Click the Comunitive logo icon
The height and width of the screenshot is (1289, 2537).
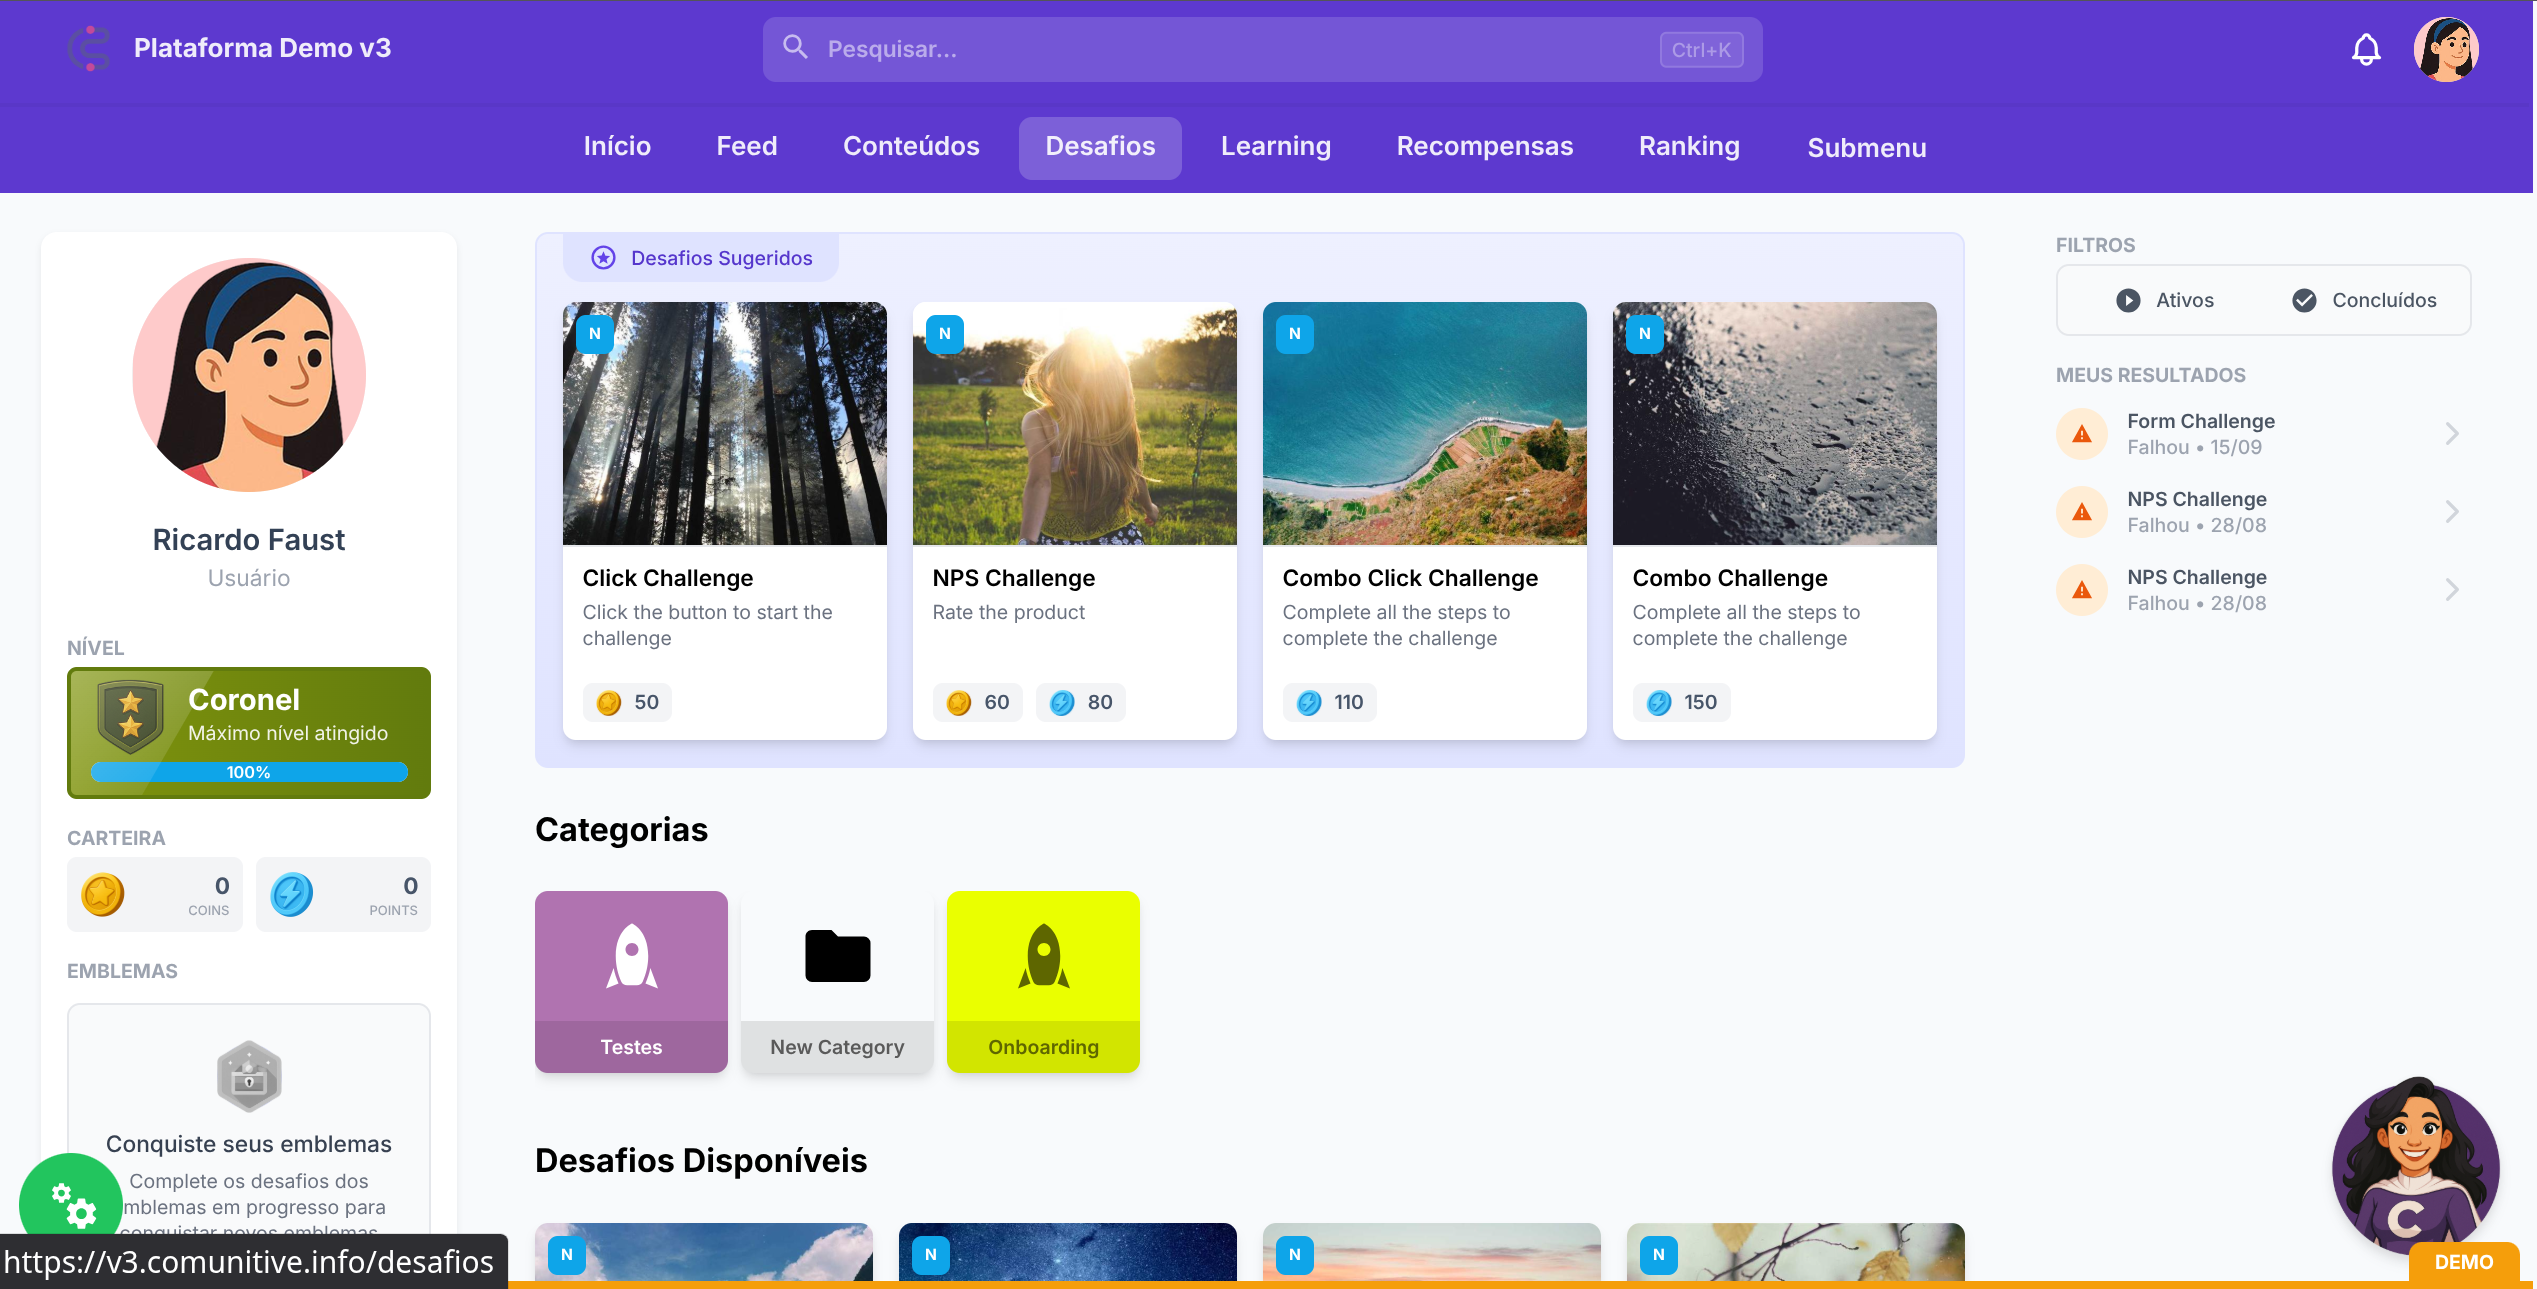pyautogui.click(x=90, y=48)
